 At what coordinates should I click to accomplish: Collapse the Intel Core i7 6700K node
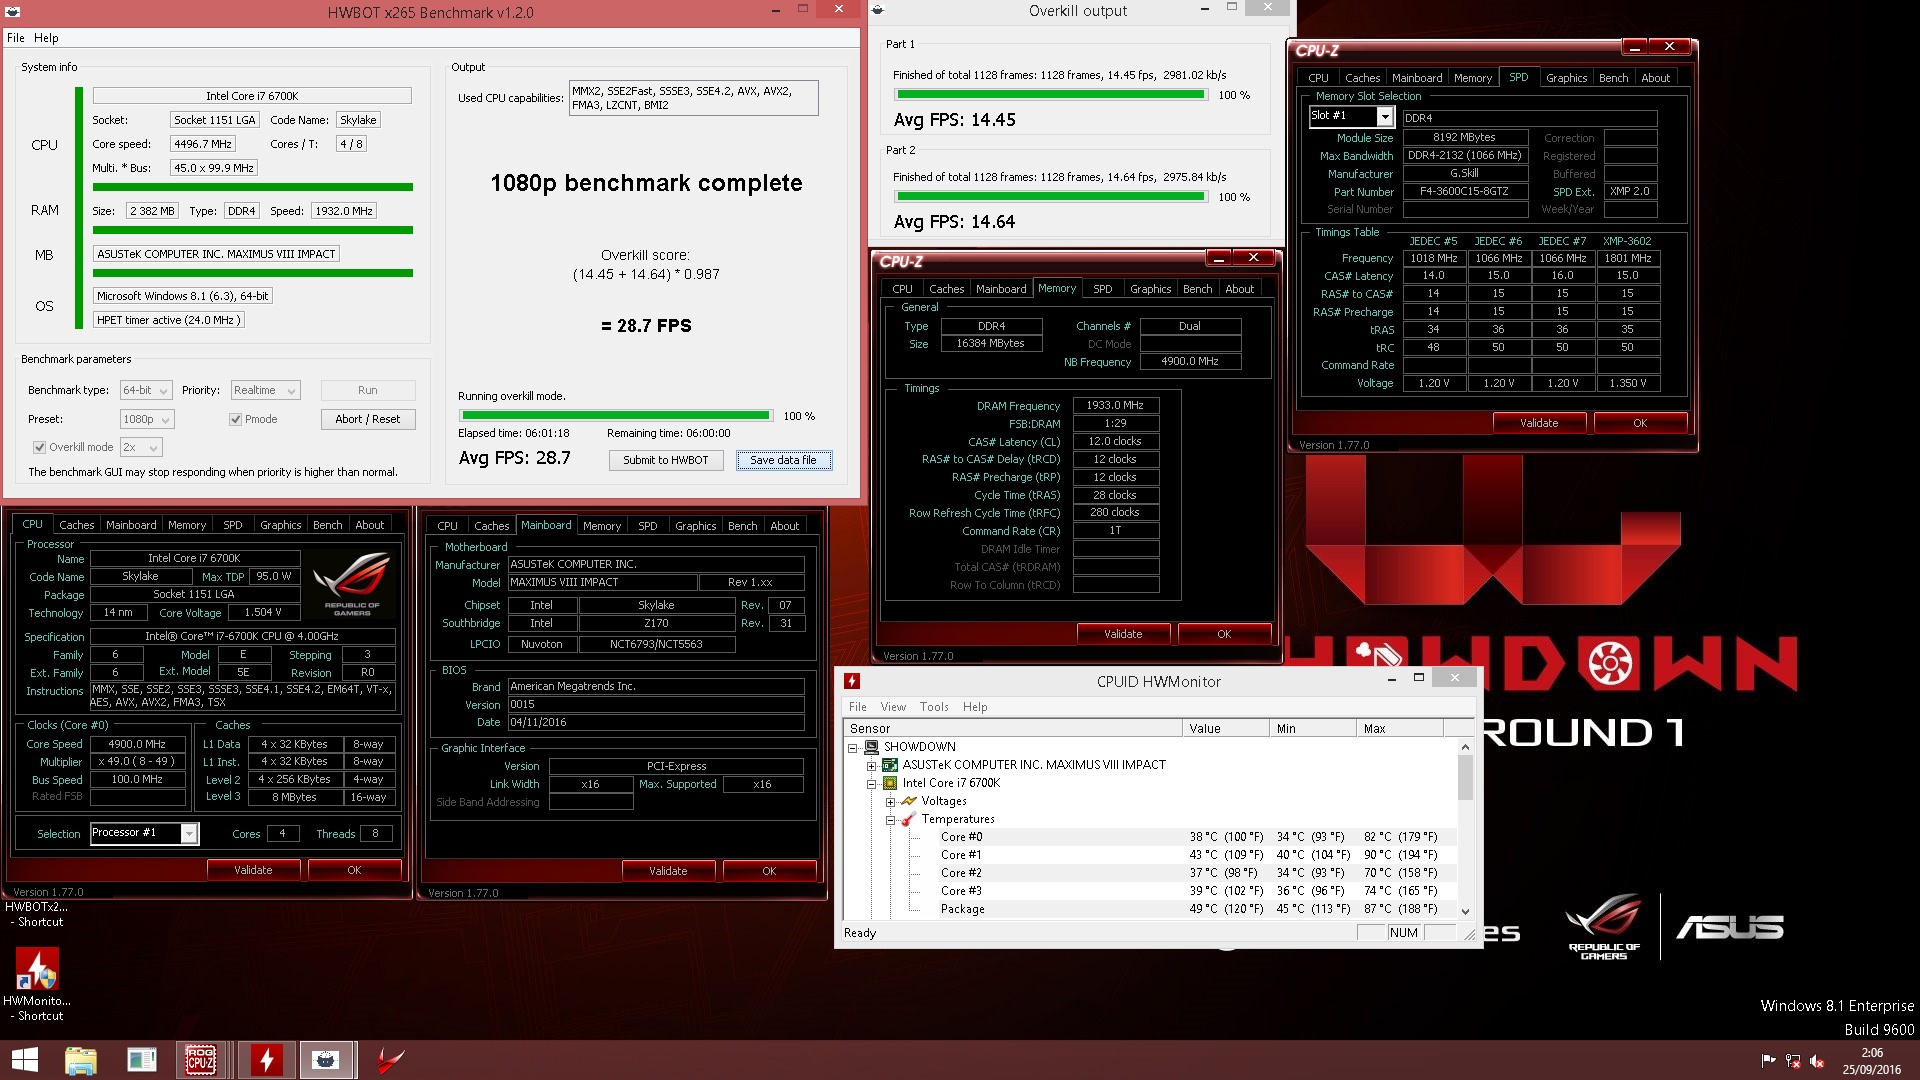coord(871,783)
